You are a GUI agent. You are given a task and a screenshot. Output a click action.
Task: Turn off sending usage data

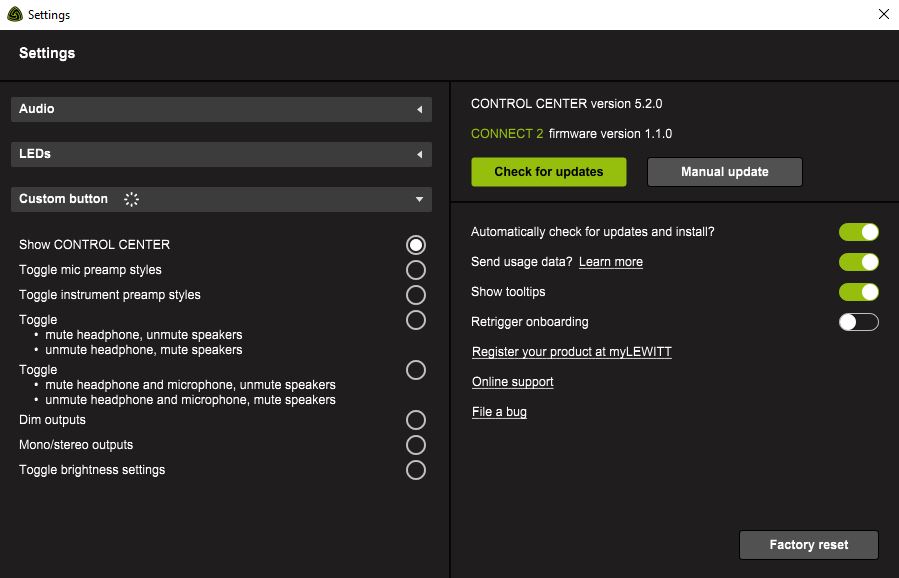858,261
